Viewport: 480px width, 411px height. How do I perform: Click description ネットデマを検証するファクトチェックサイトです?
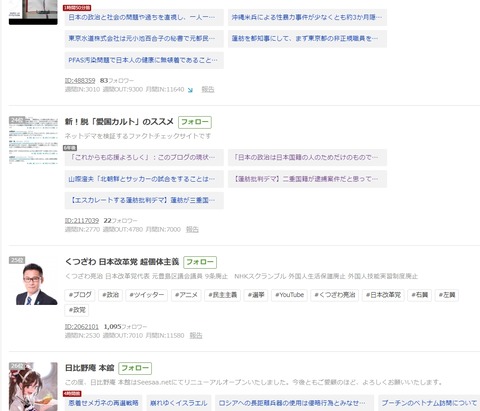(x=138, y=136)
